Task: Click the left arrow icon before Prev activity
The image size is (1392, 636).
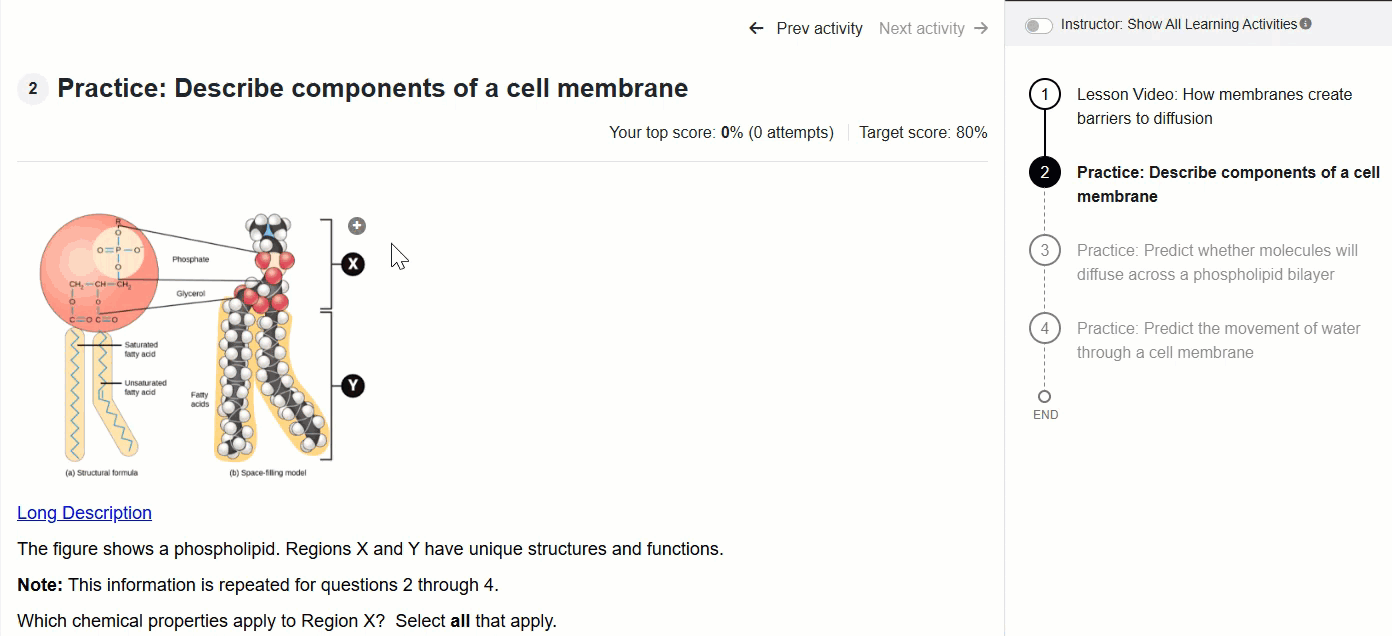Action: click(756, 28)
